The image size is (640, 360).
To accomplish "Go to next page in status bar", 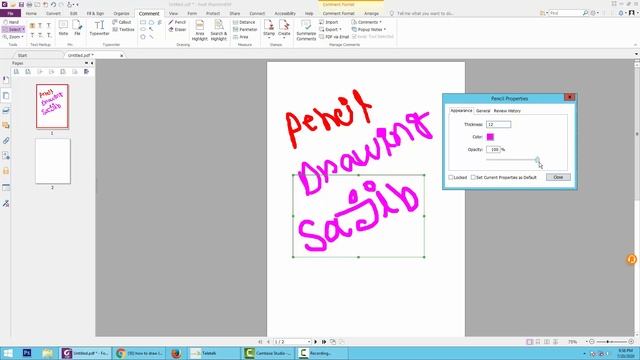I will [316, 342].
